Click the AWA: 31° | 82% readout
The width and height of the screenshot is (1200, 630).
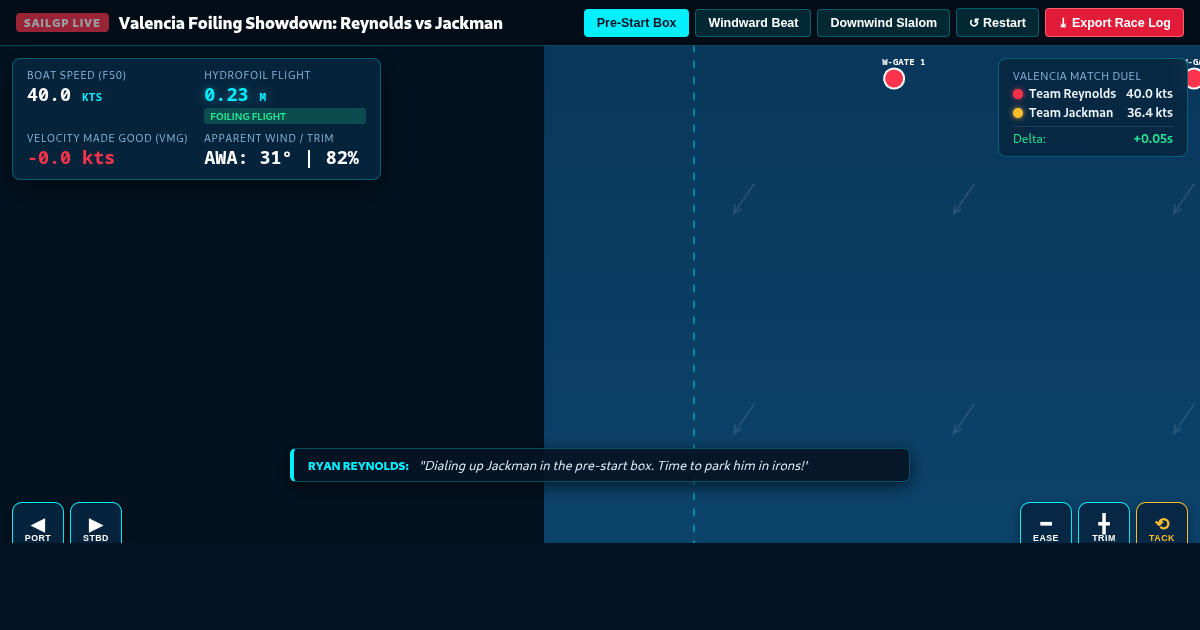(x=281, y=158)
